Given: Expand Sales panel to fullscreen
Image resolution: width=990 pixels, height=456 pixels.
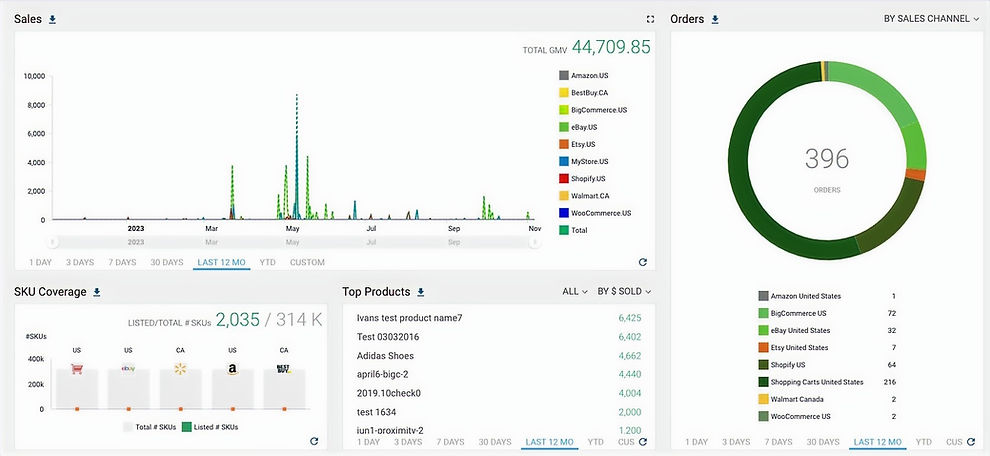Looking at the screenshot, I should (650, 19).
